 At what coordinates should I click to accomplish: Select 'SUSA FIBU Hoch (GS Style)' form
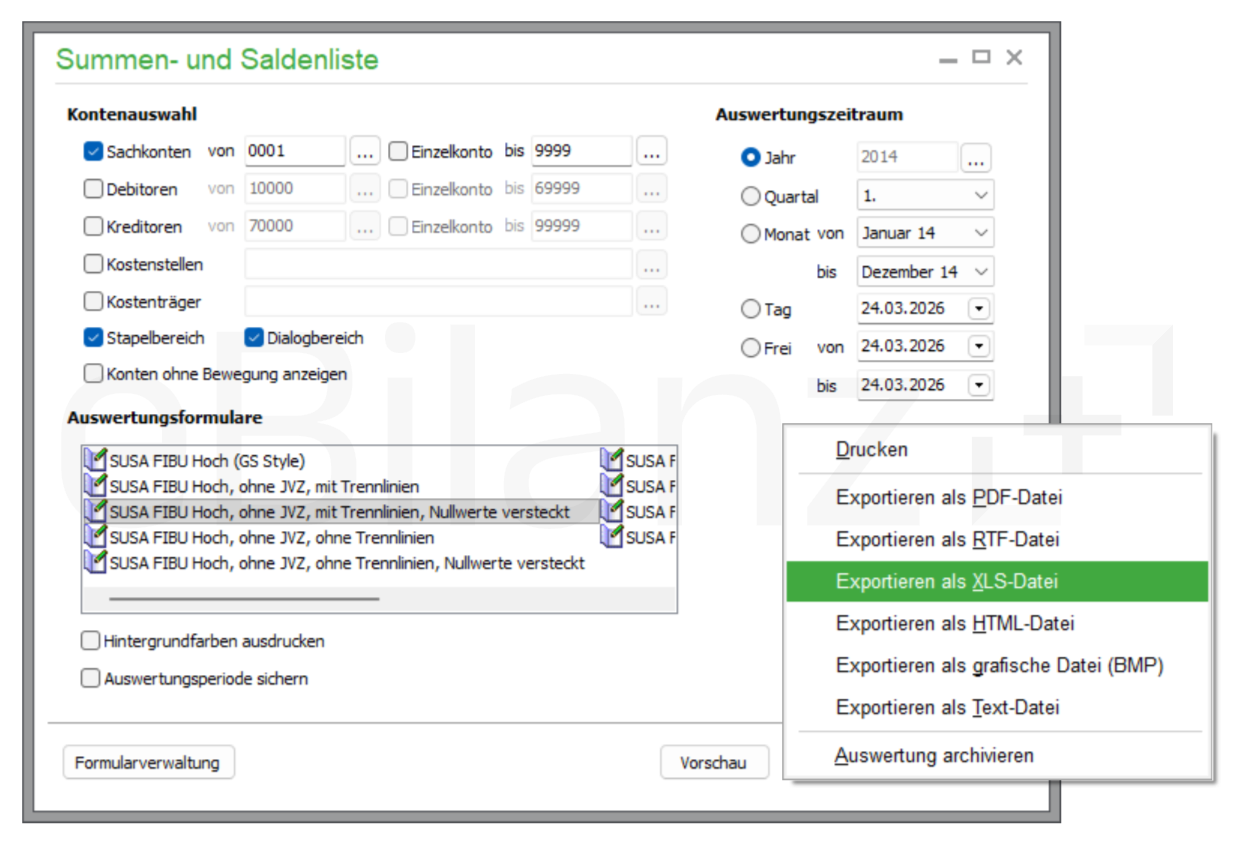[207, 461]
